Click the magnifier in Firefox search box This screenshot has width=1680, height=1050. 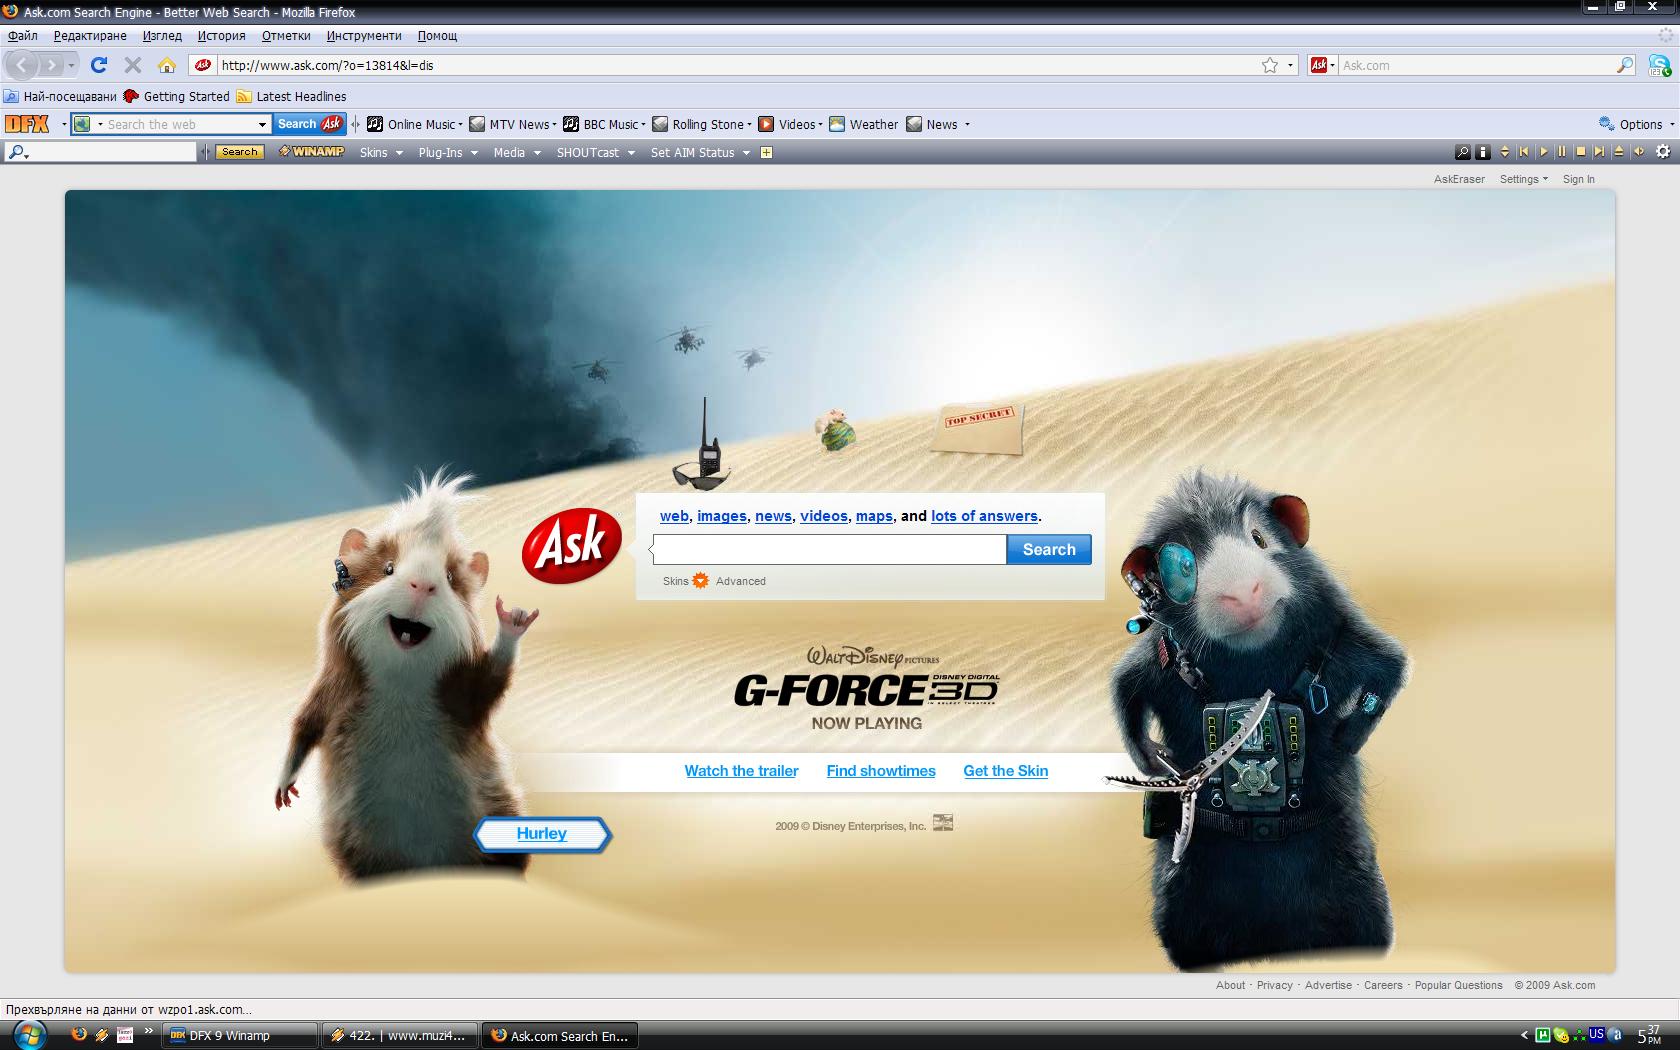pyautogui.click(x=1625, y=65)
